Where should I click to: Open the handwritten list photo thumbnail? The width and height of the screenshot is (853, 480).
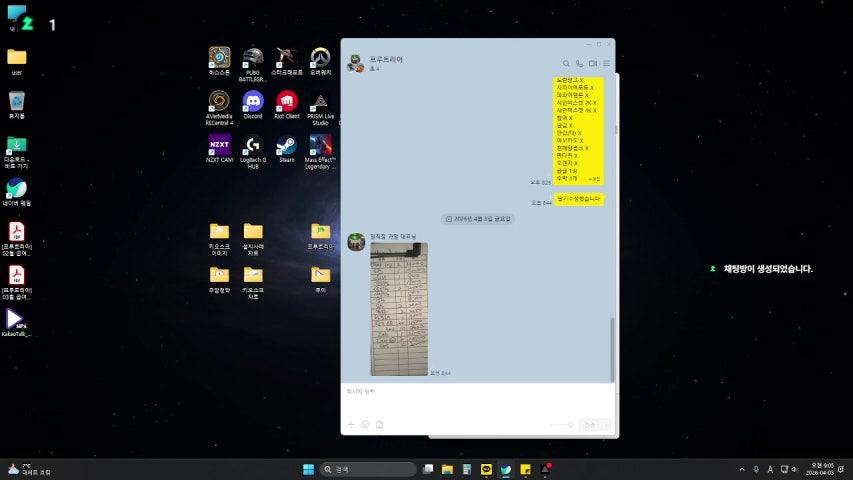[398, 309]
